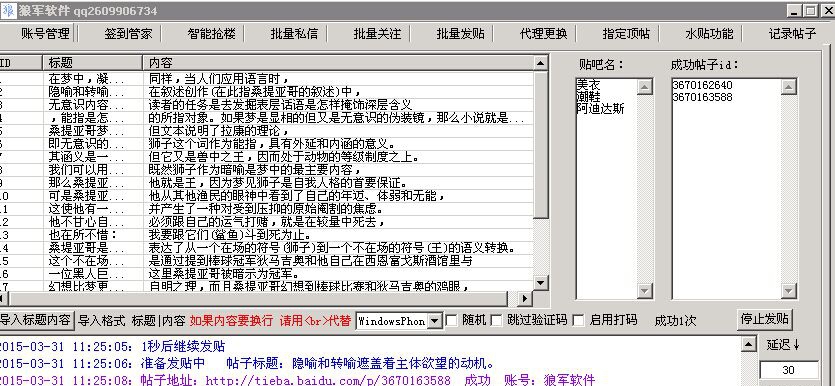The height and width of the screenshot is (386, 835).
Task: Toggle the 启用打码 checkbox
Action: 578,320
